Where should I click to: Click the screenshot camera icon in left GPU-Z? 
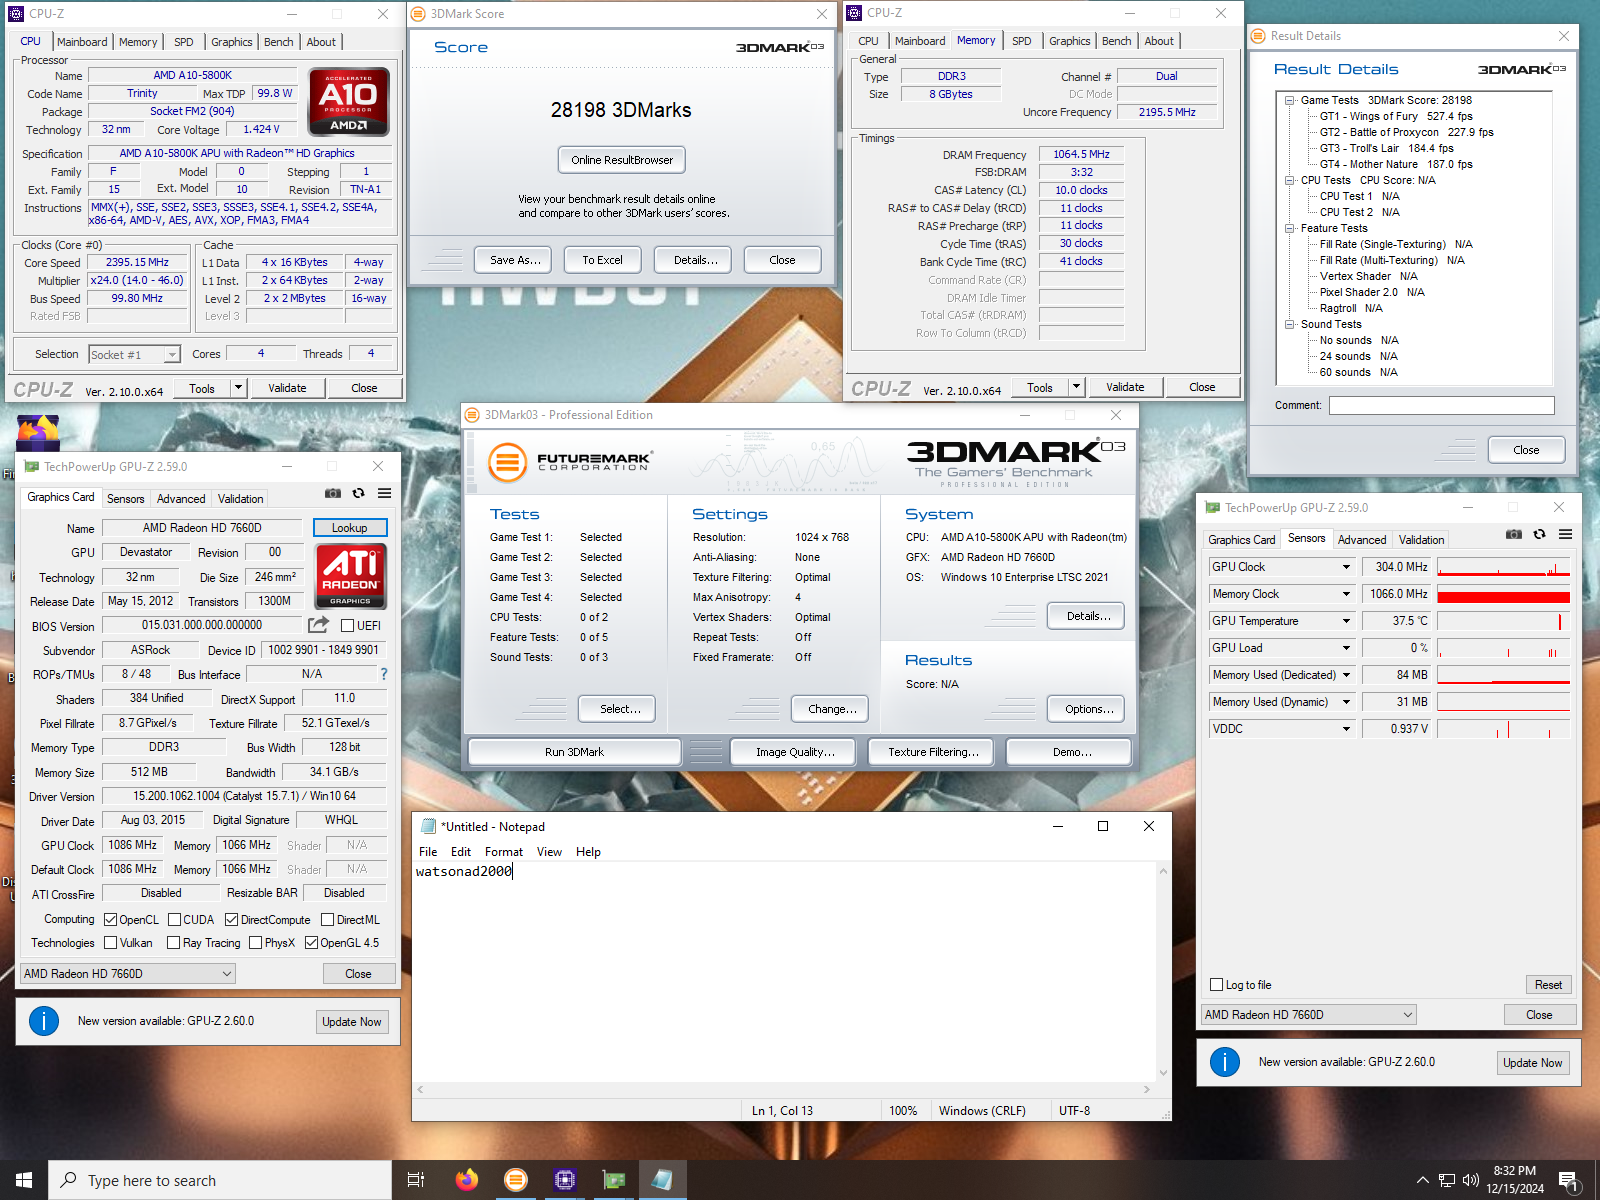click(x=333, y=493)
